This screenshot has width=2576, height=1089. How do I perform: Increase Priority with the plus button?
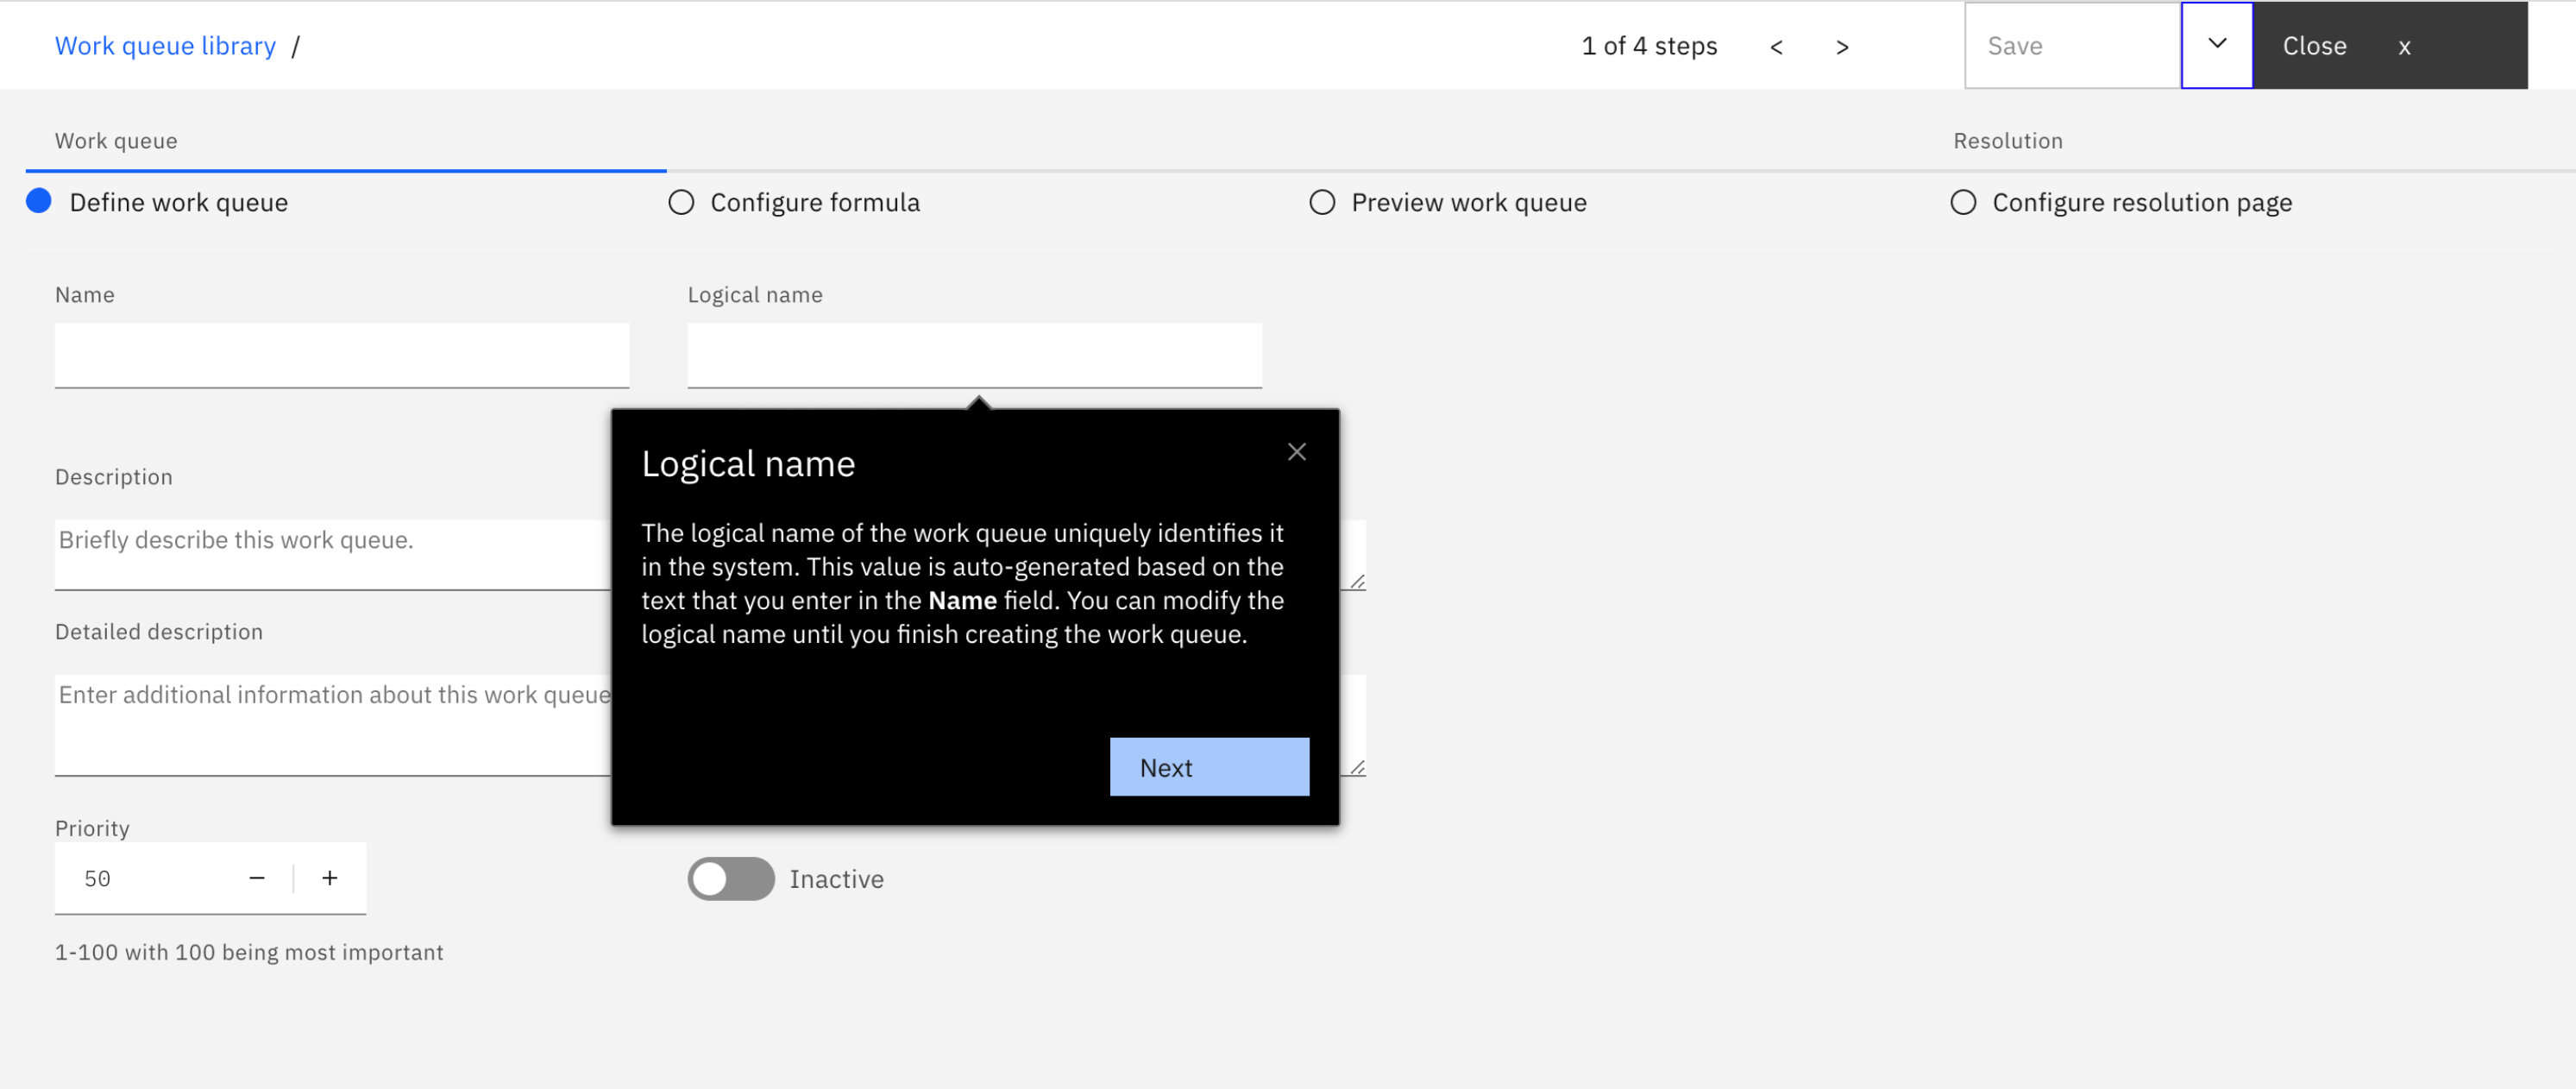[329, 878]
